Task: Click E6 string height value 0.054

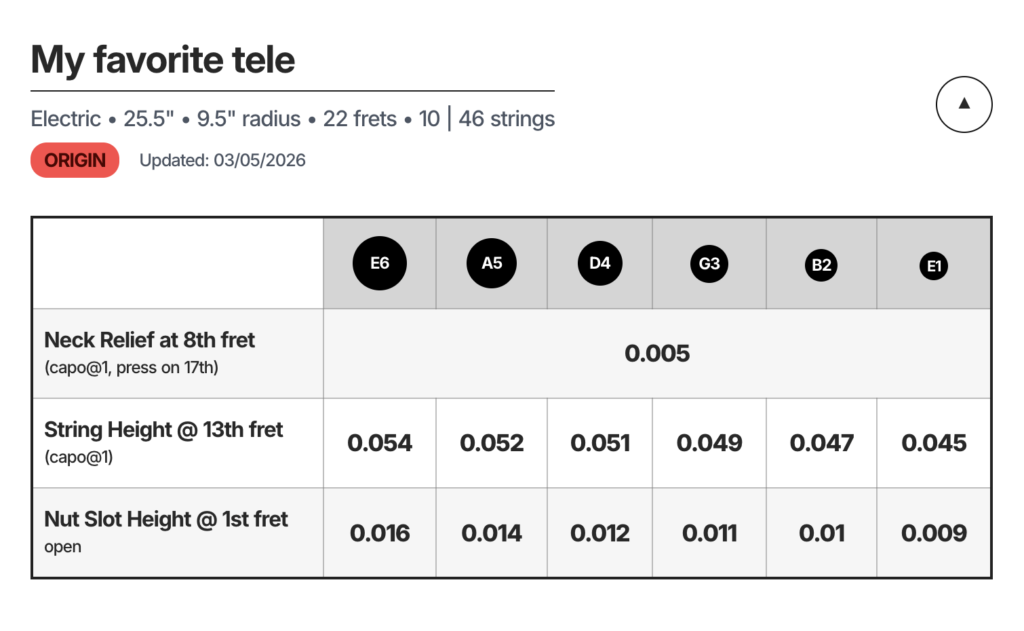Action: tap(380, 443)
